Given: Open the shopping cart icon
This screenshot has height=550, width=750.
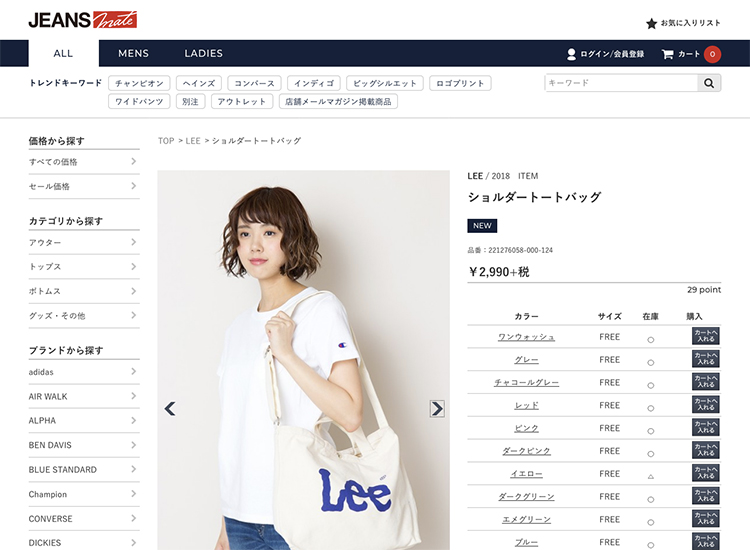Looking at the screenshot, I should coord(667,54).
